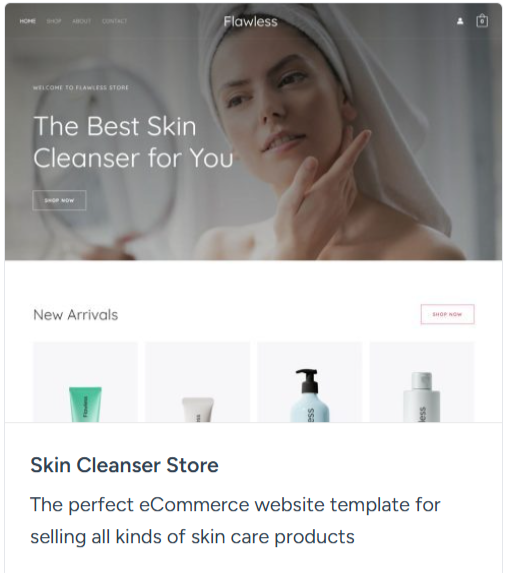Go to the Home menu item

[27, 21]
